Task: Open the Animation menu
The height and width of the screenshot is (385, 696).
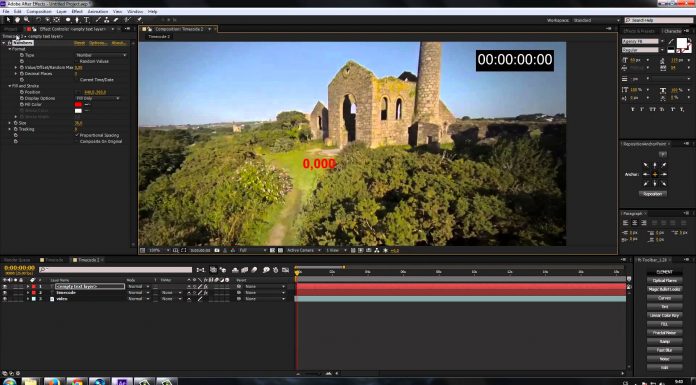Action: pyautogui.click(x=98, y=11)
